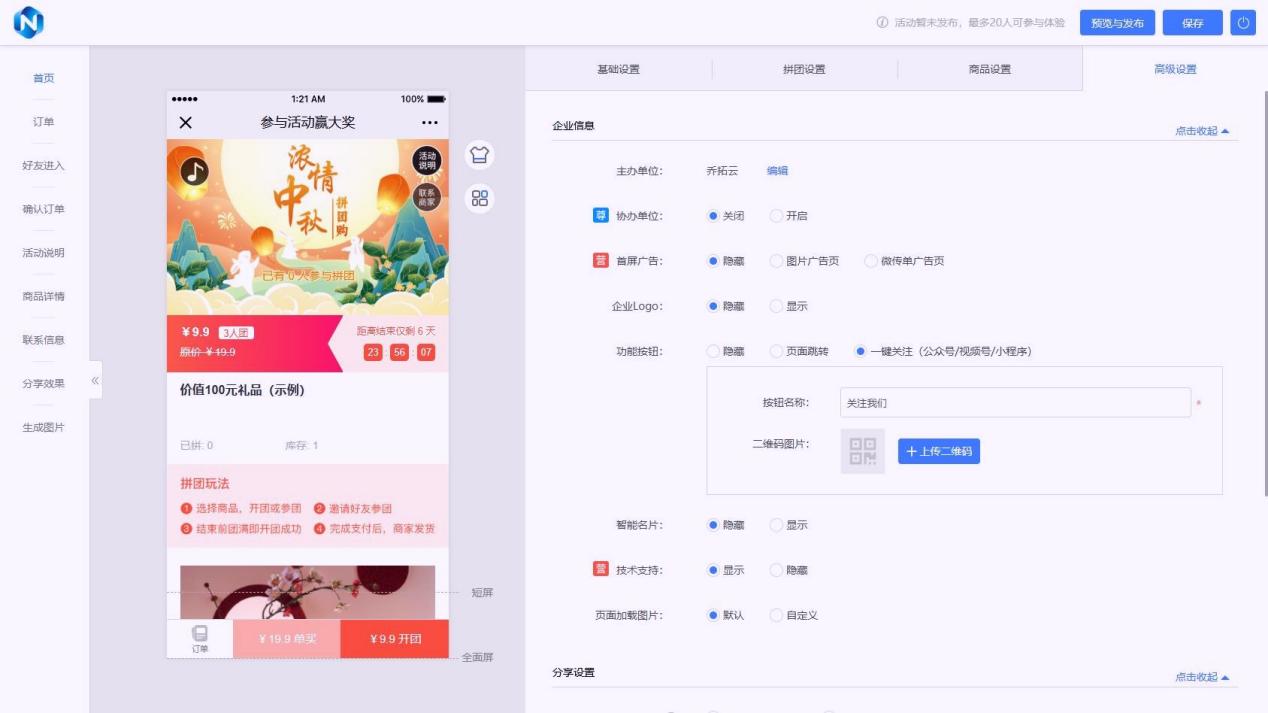Enable 协办单位 by selecting 开启
The image size is (1268, 713).
pos(777,216)
